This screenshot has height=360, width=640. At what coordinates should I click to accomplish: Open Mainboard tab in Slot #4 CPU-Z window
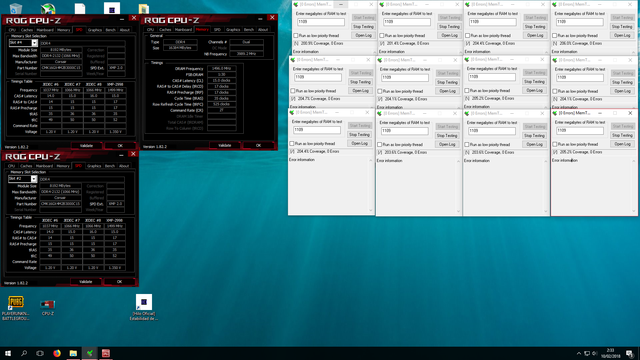click(45, 30)
